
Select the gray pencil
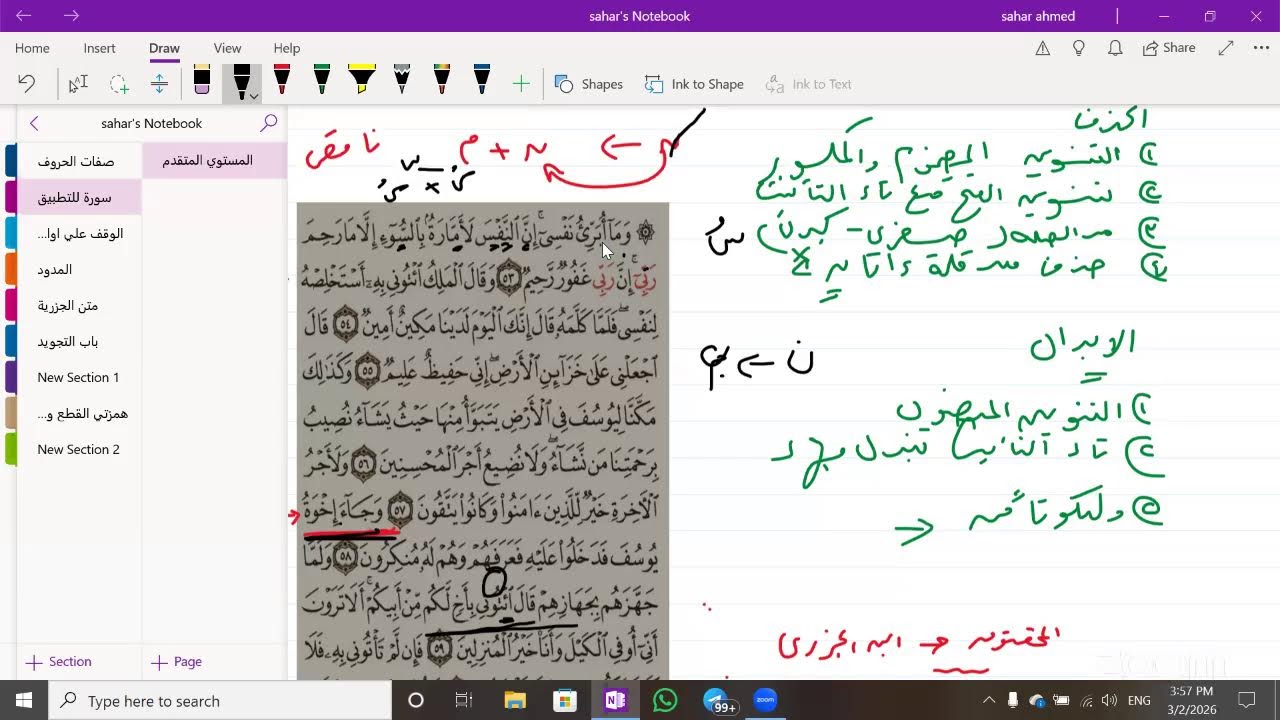pos(402,81)
